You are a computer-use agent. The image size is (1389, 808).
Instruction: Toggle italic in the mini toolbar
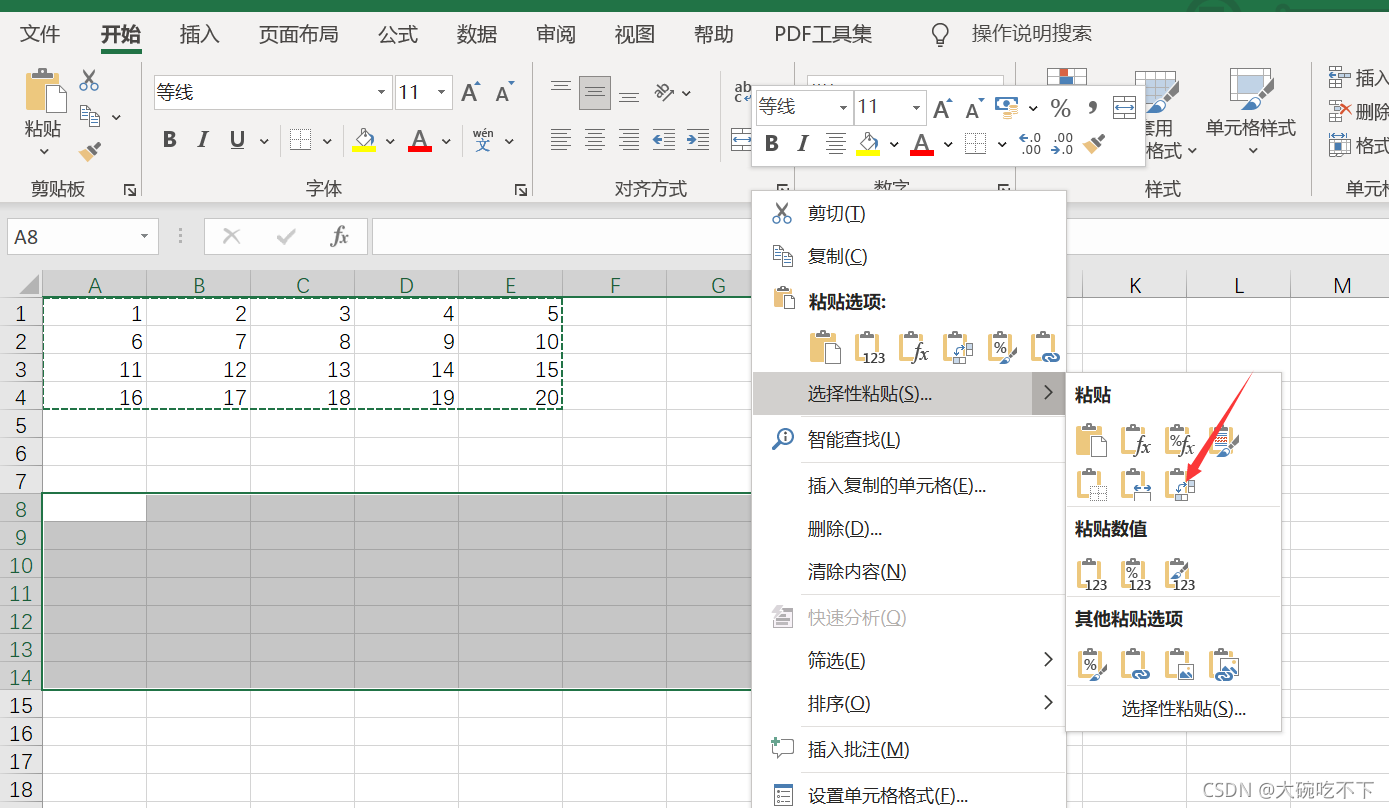[803, 144]
